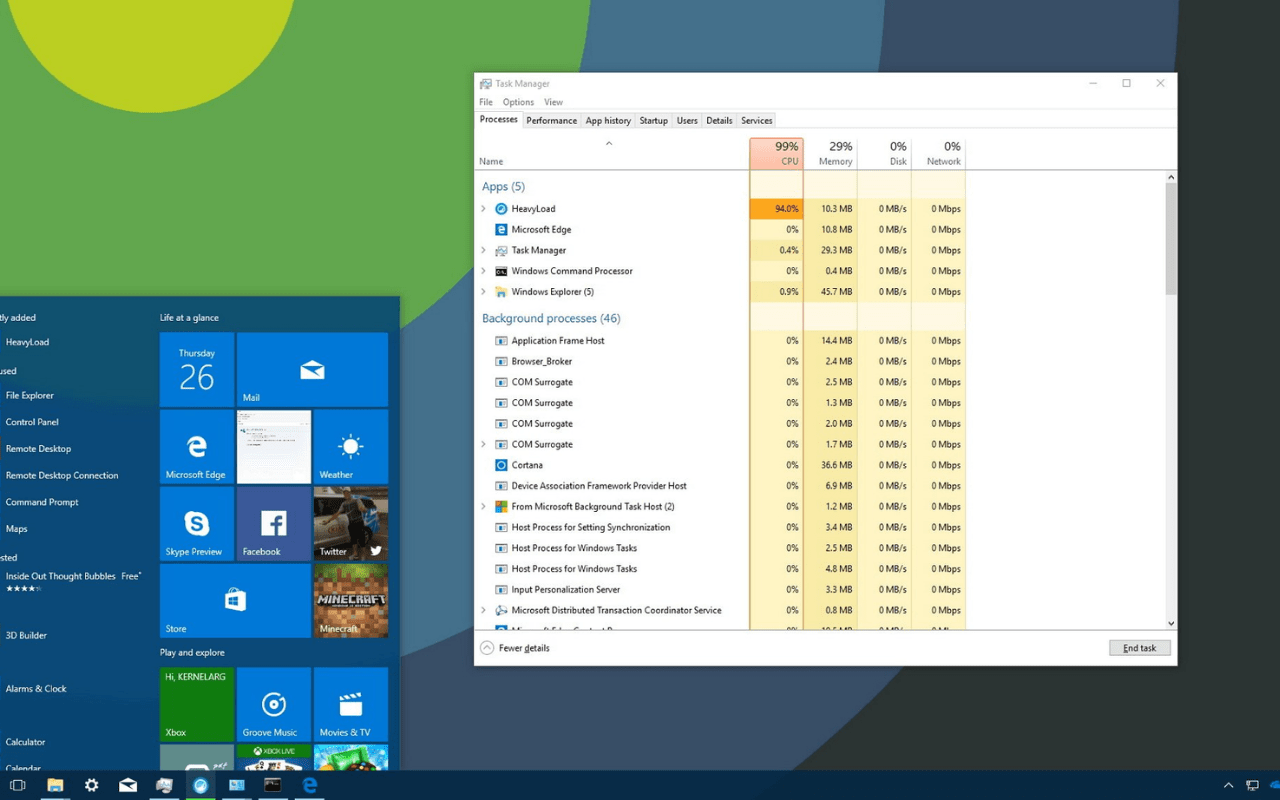
Task: Expand From Microsoft Background Task Host group
Action: point(484,507)
